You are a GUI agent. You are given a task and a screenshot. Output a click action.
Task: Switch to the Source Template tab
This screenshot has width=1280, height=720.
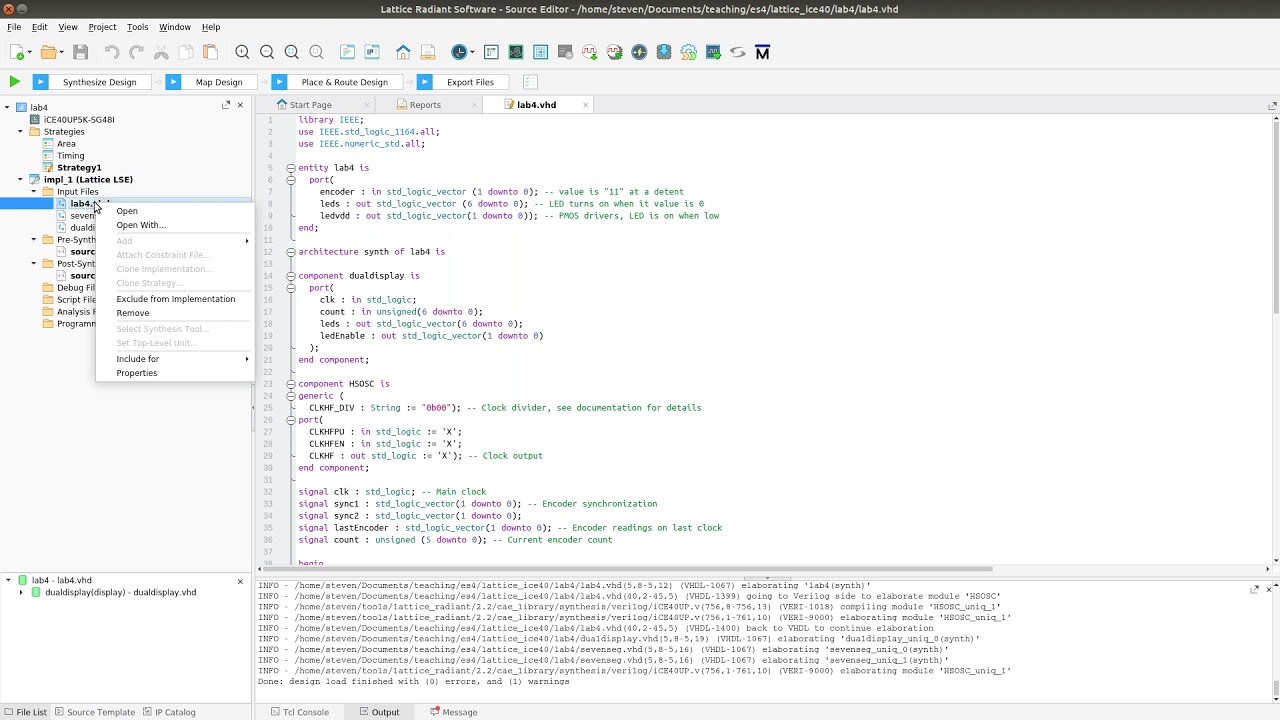(x=94, y=712)
